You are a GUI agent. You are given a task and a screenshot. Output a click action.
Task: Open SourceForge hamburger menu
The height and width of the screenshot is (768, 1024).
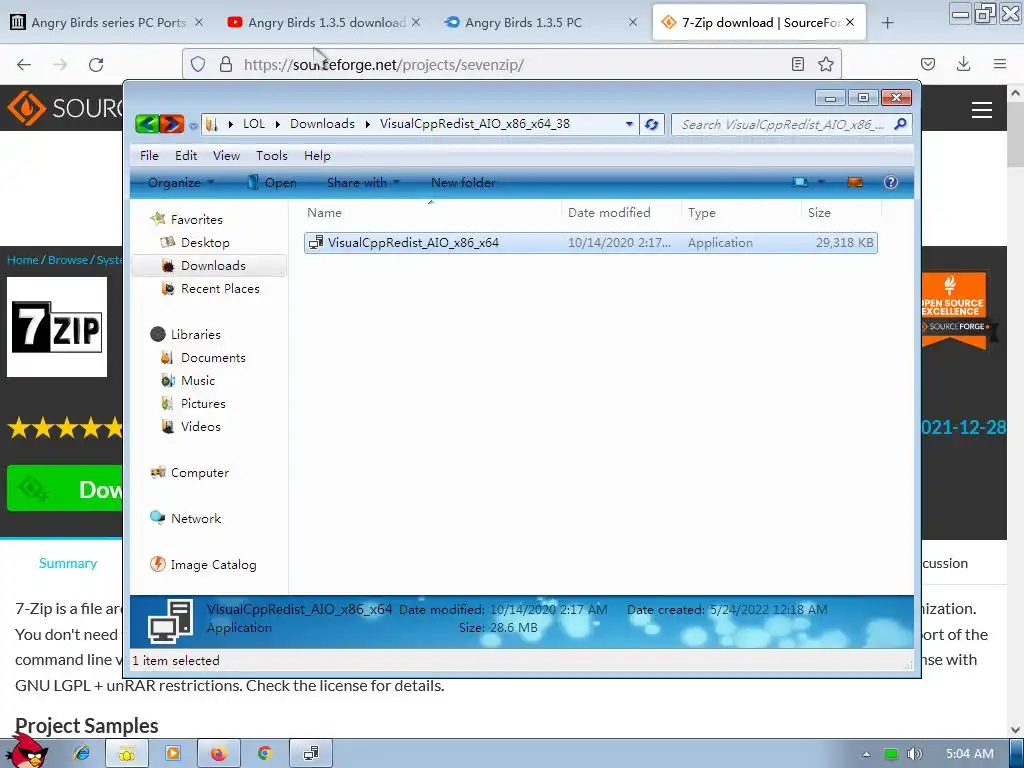click(x=982, y=110)
